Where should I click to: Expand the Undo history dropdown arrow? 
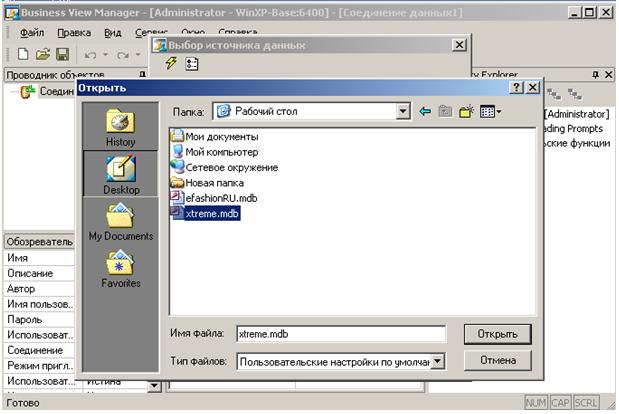[106, 54]
